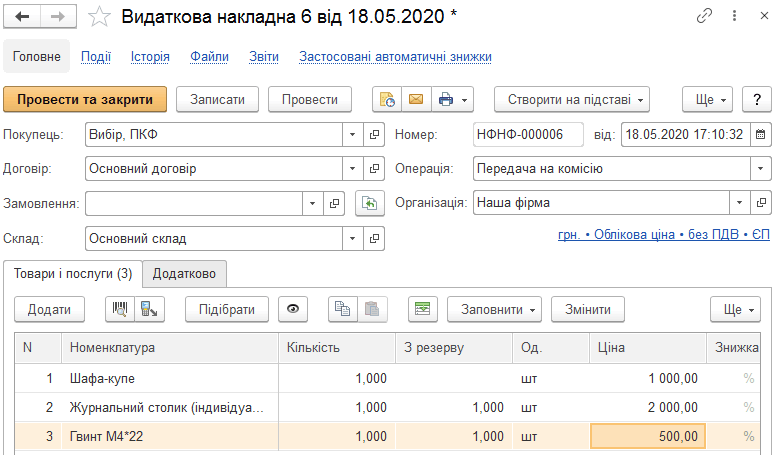Open Створити на підставі dropdown
The image size is (779, 455).
click(572, 99)
